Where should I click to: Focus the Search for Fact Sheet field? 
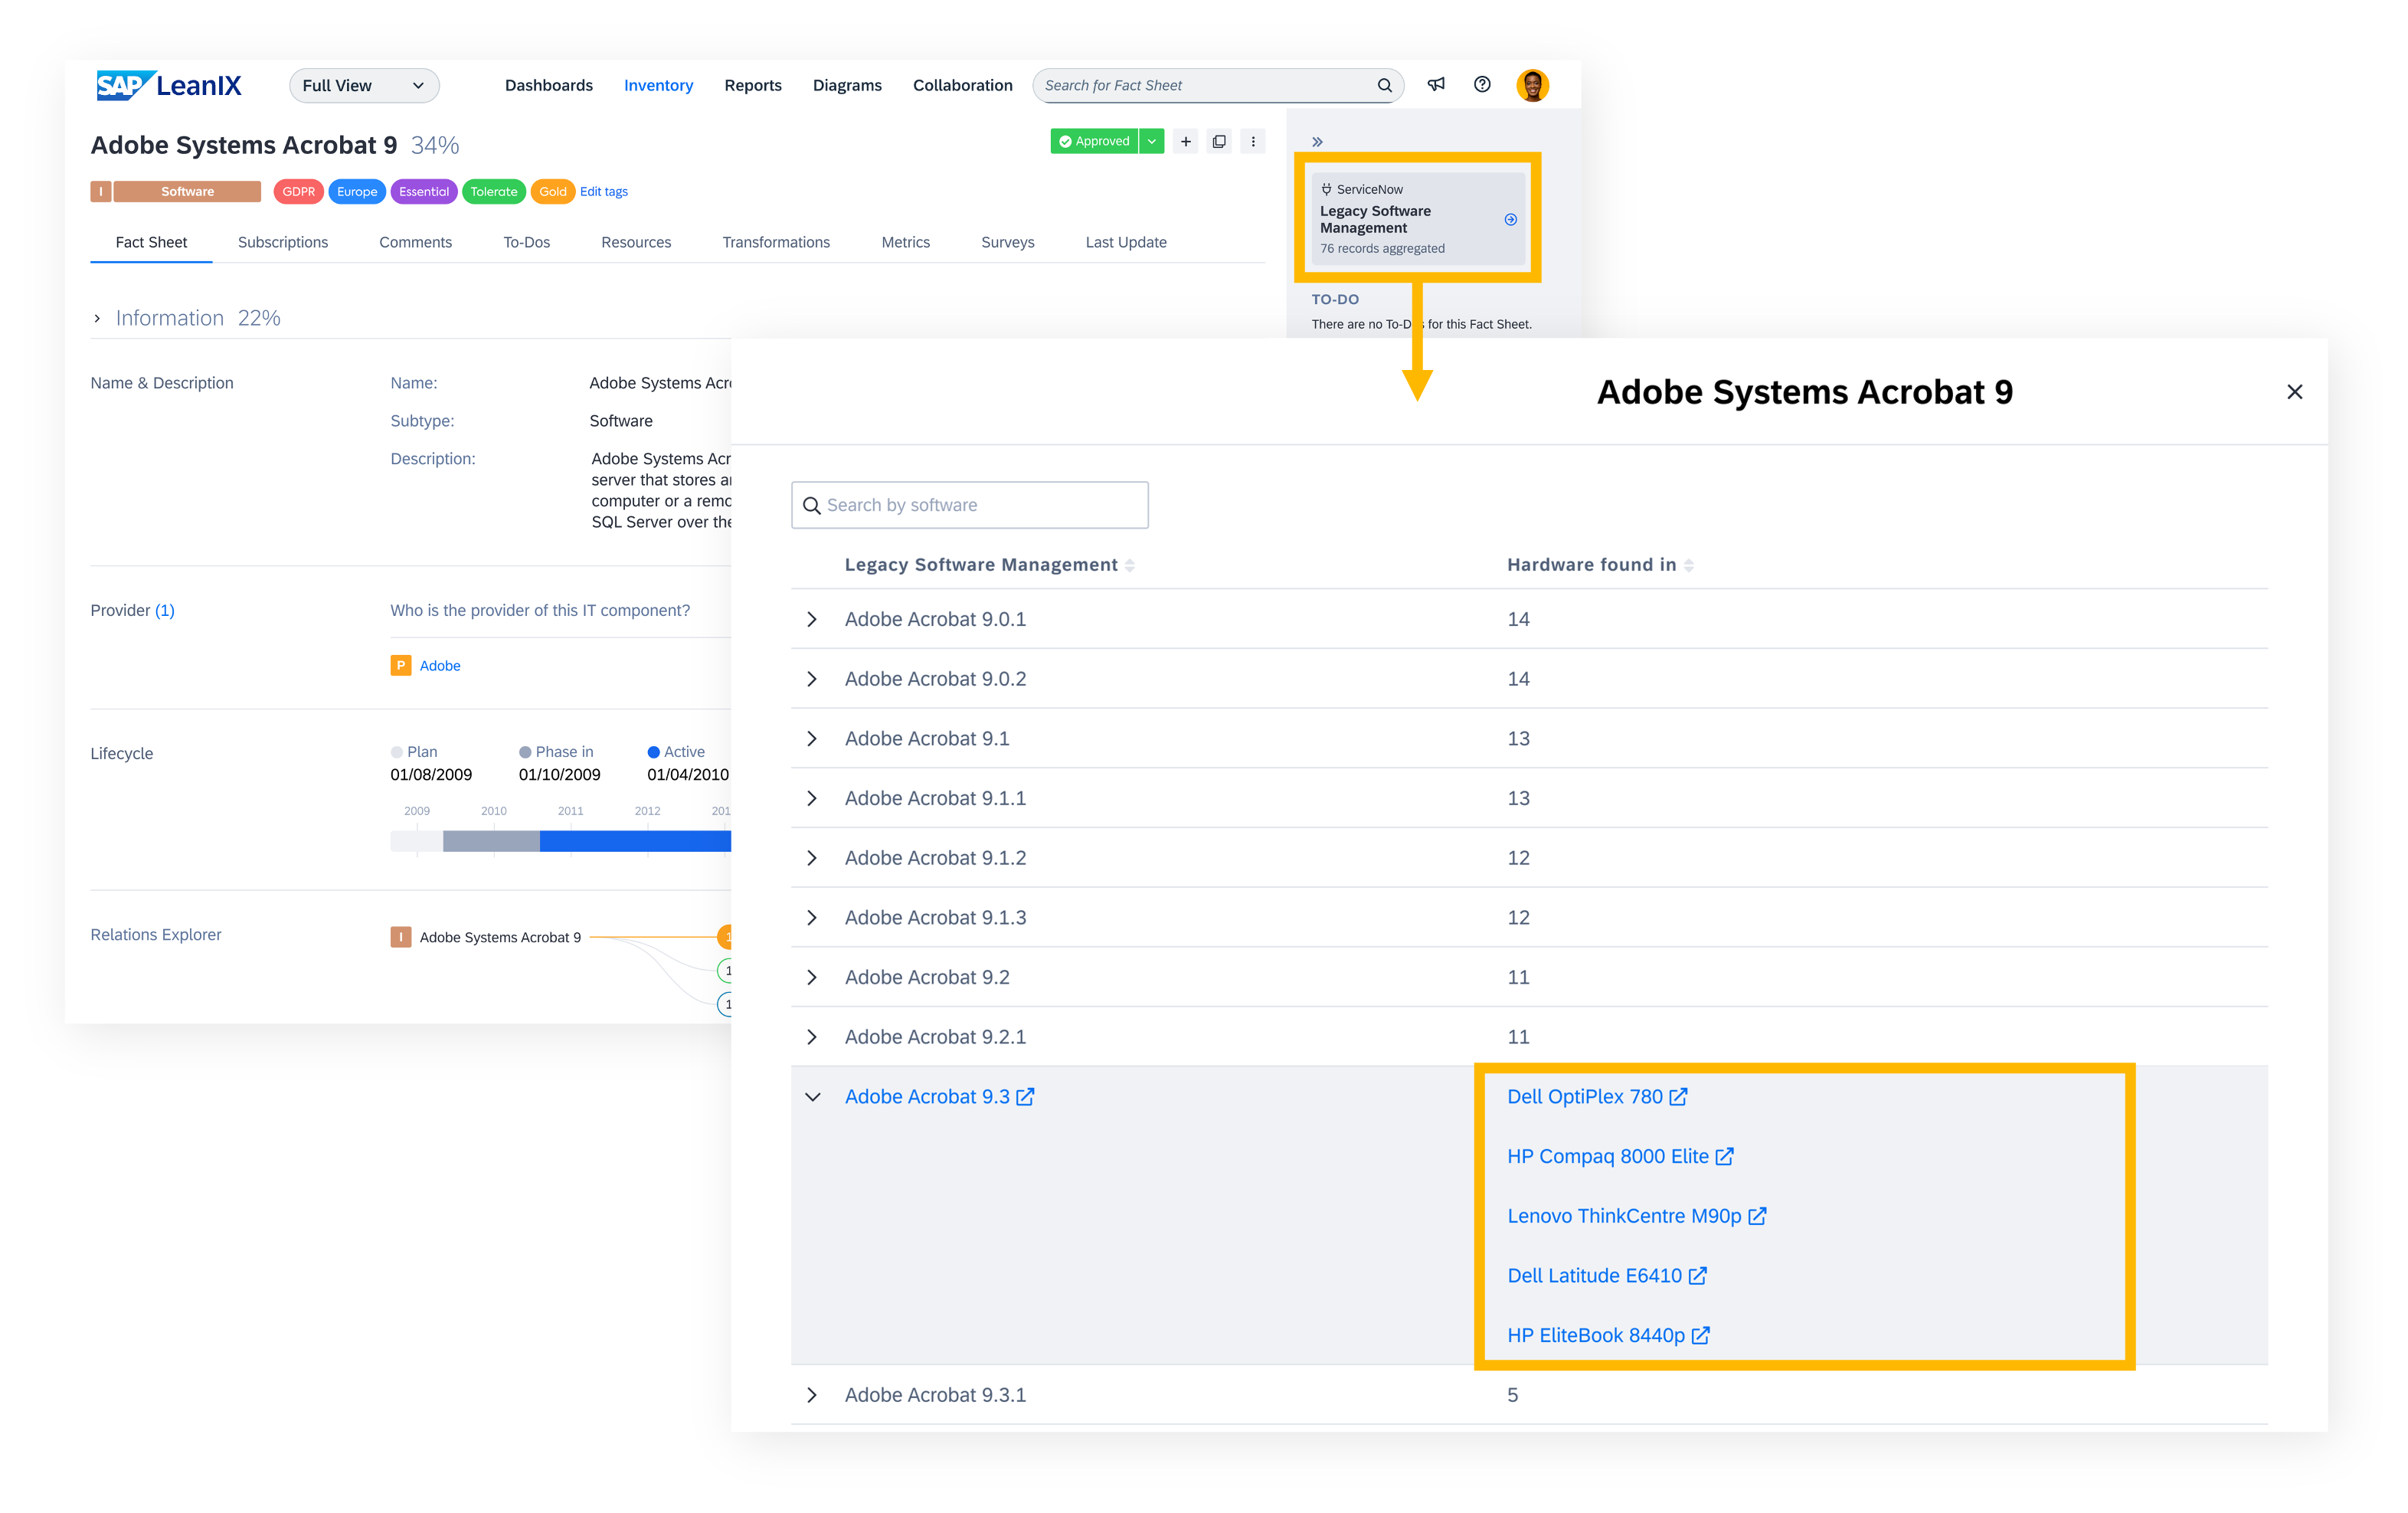click(1217, 85)
